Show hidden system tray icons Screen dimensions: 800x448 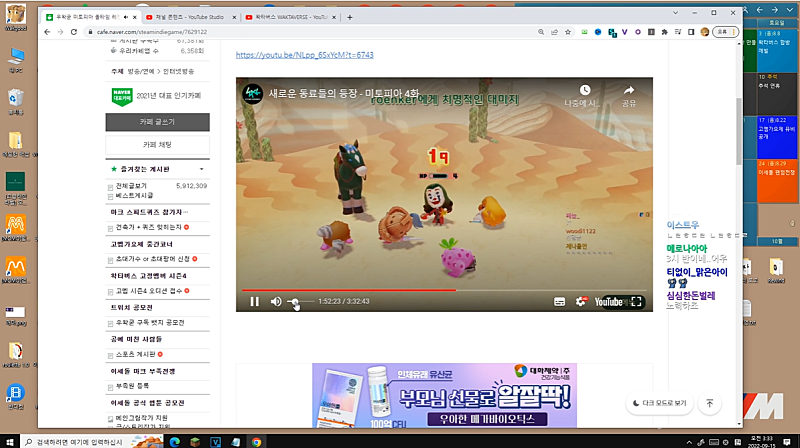click(689, 442)
